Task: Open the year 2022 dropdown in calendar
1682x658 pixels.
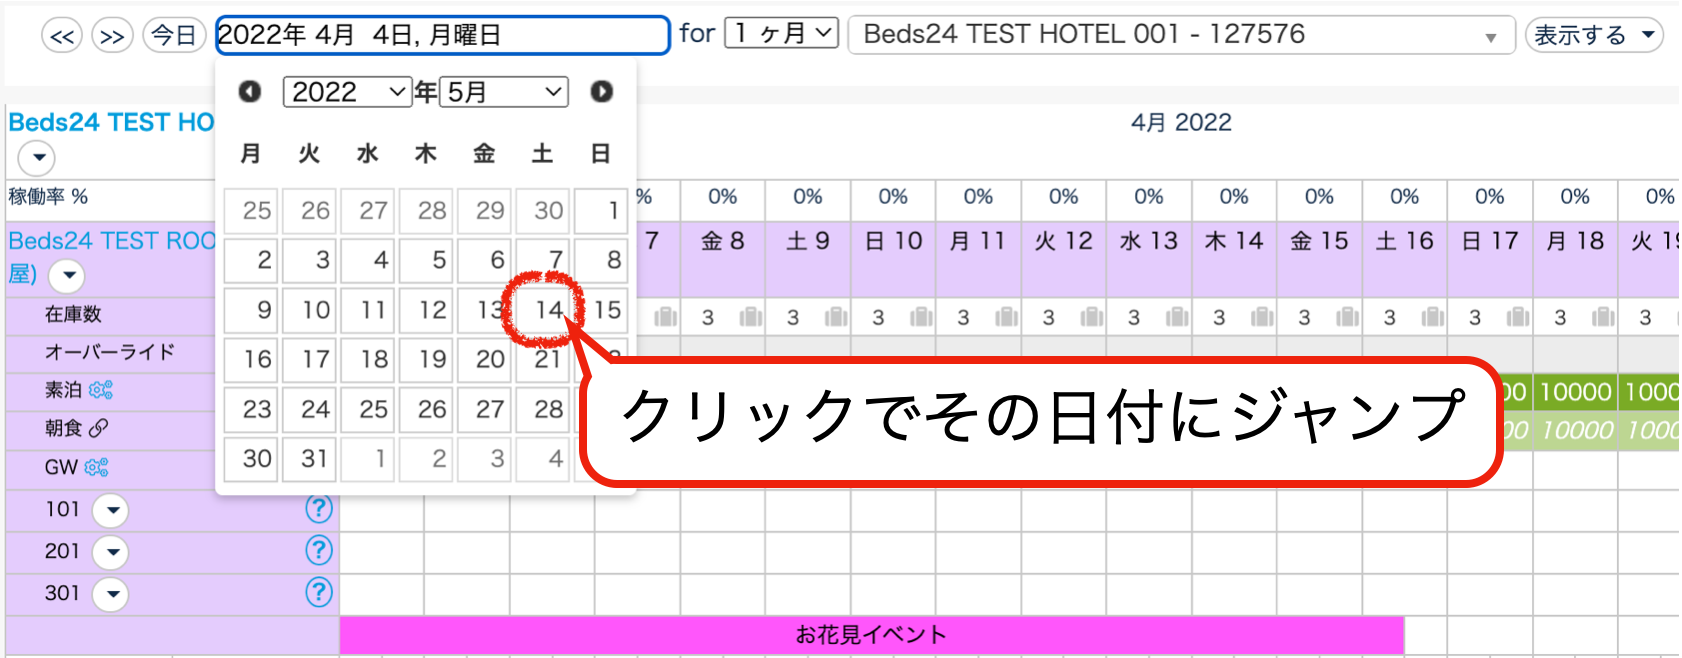Action: tap(347, 92)
